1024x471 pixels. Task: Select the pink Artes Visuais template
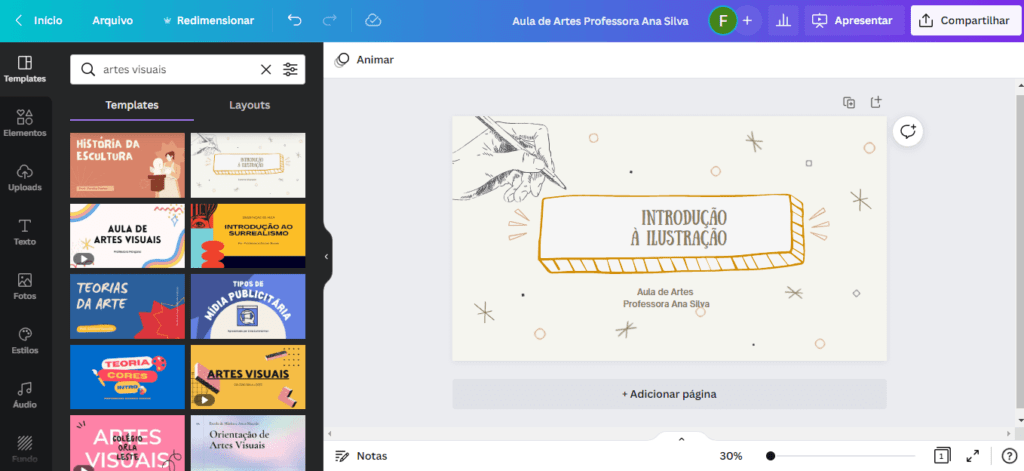(x=127, y=443)
